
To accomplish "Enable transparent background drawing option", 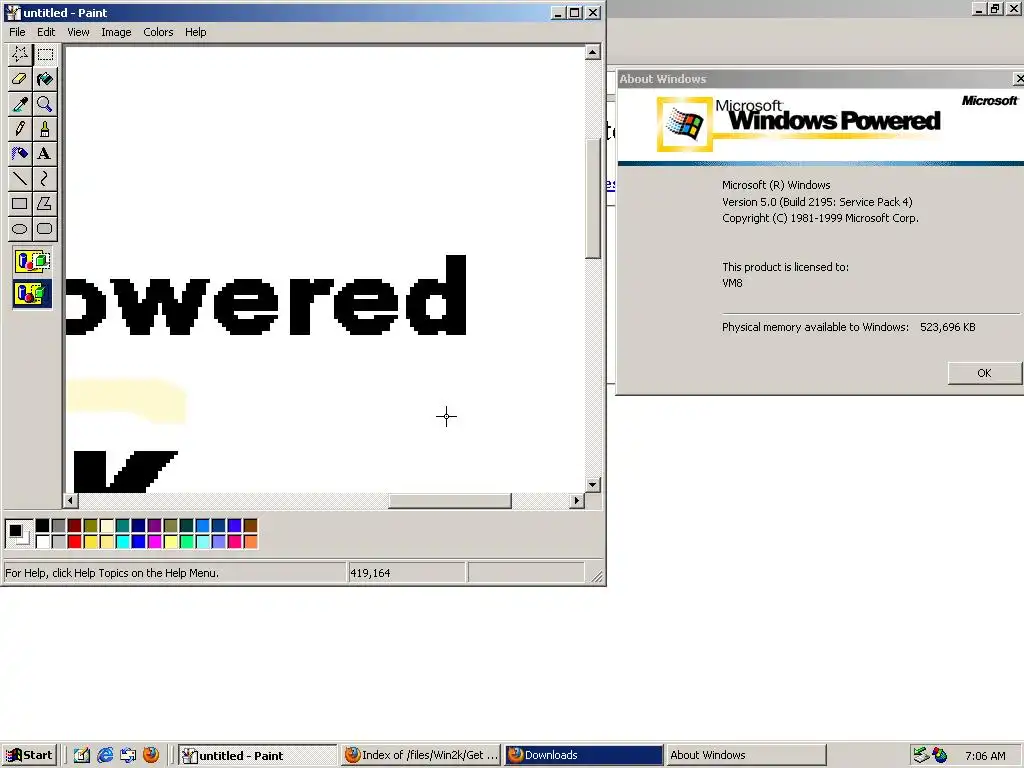I will click(x=32, y=294).
